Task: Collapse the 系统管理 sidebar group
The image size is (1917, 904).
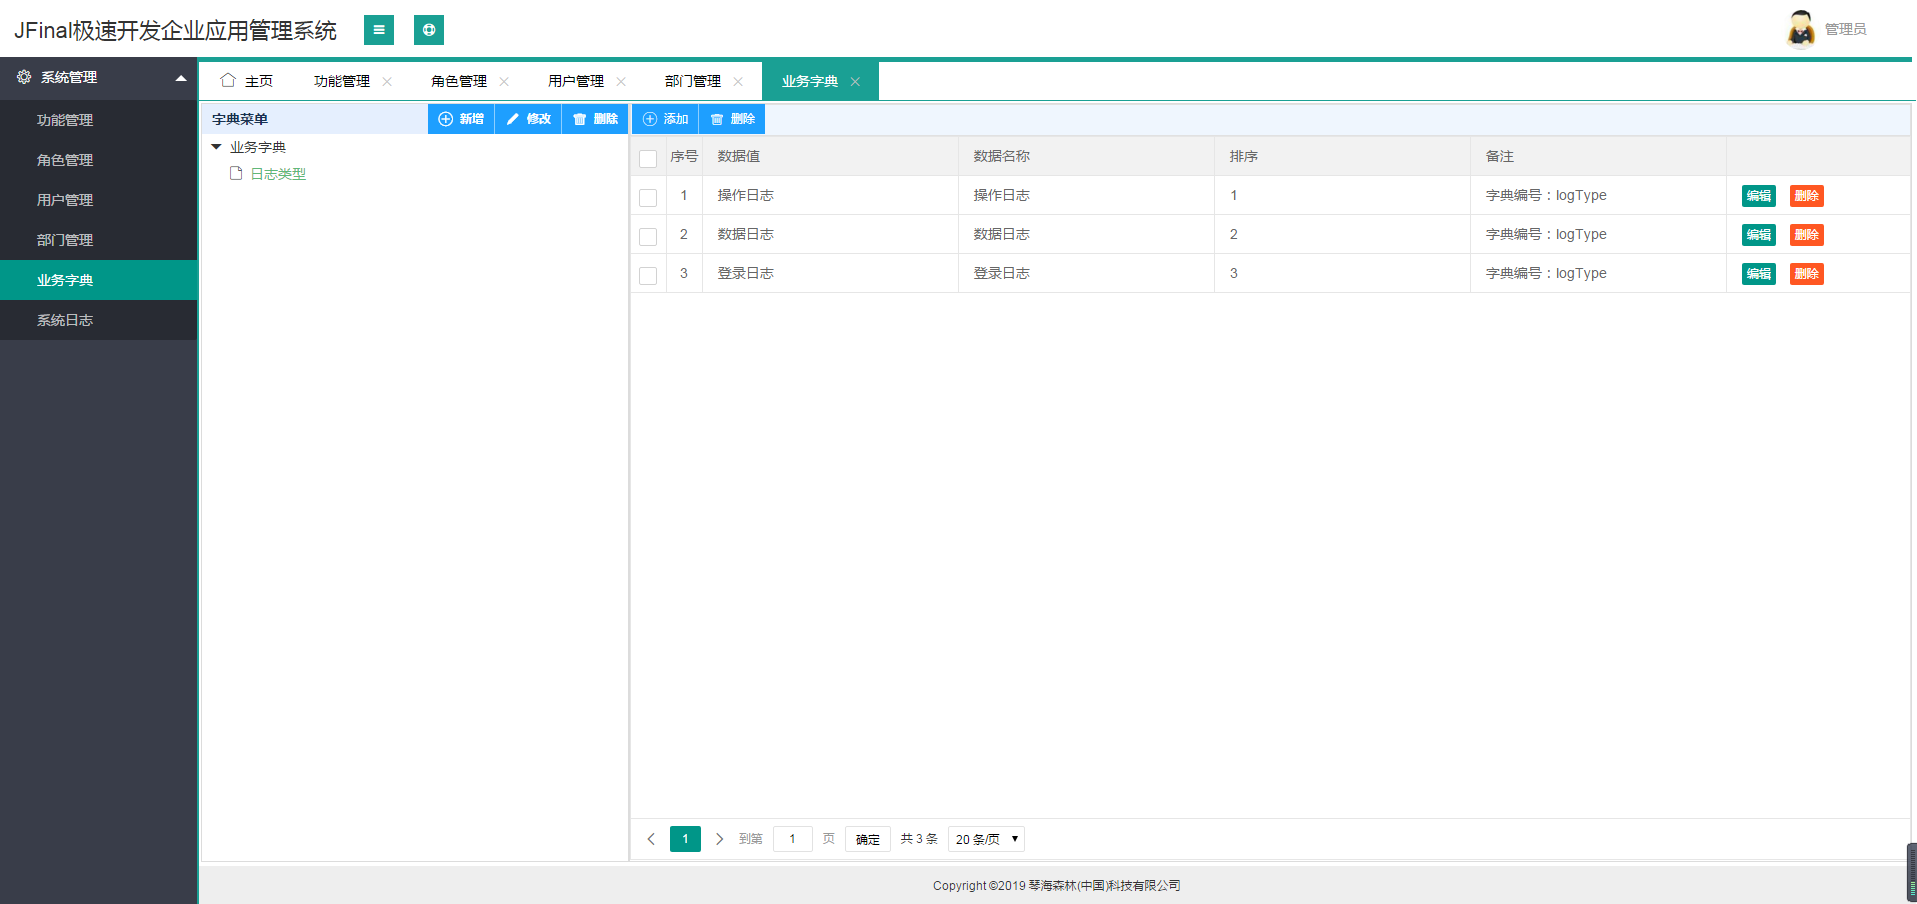Action: coord(181,78)
